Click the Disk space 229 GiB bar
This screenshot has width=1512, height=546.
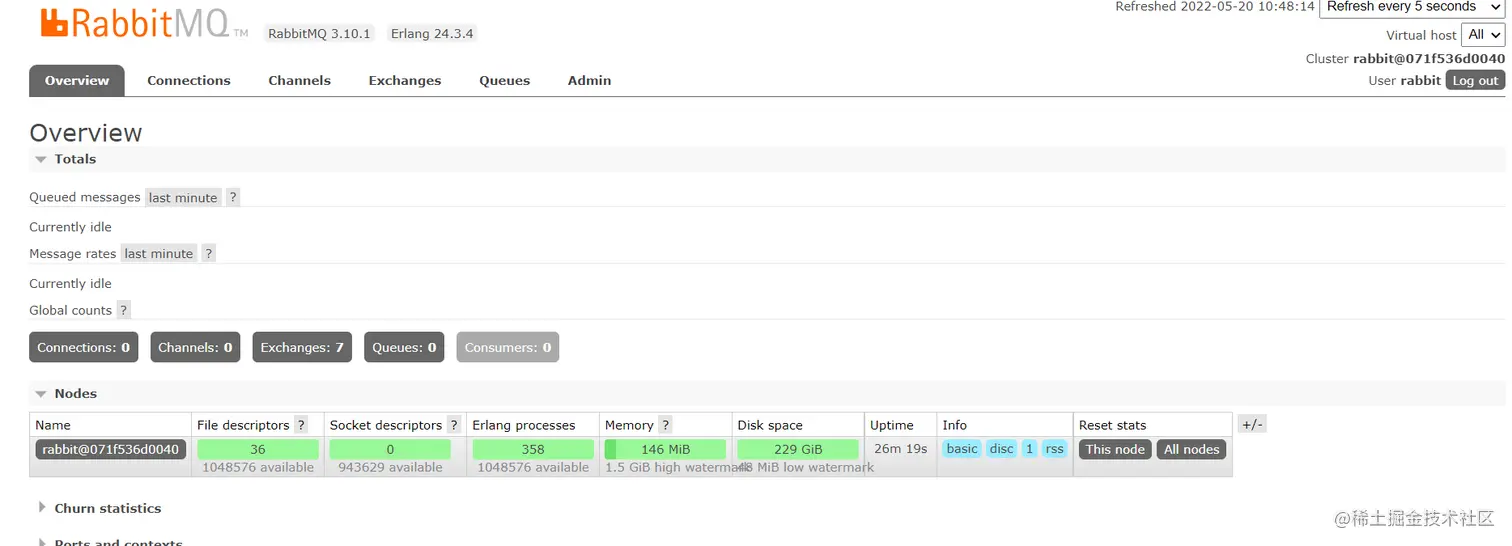pyautogui.click(x=798, y=449)
